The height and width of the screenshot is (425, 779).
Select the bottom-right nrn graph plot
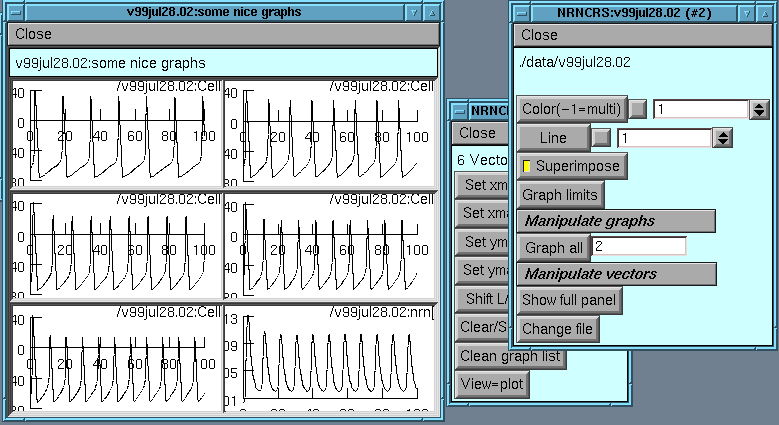(x=332, y=358)
